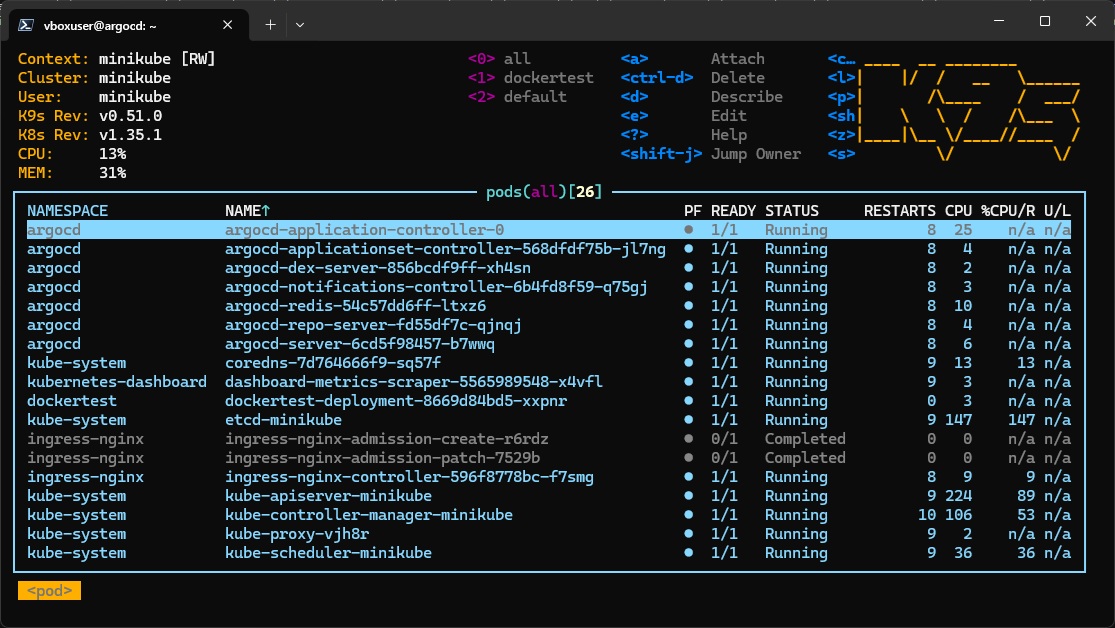Close the vboxuser@argocd tab
1115x628 pixels.
coord(228,25)
